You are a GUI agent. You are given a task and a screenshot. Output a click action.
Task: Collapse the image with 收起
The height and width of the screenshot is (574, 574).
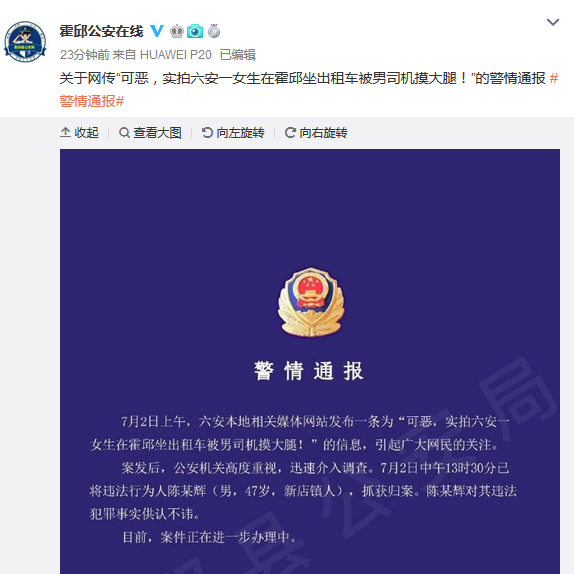pyautogui.click(x=79, y=133)
